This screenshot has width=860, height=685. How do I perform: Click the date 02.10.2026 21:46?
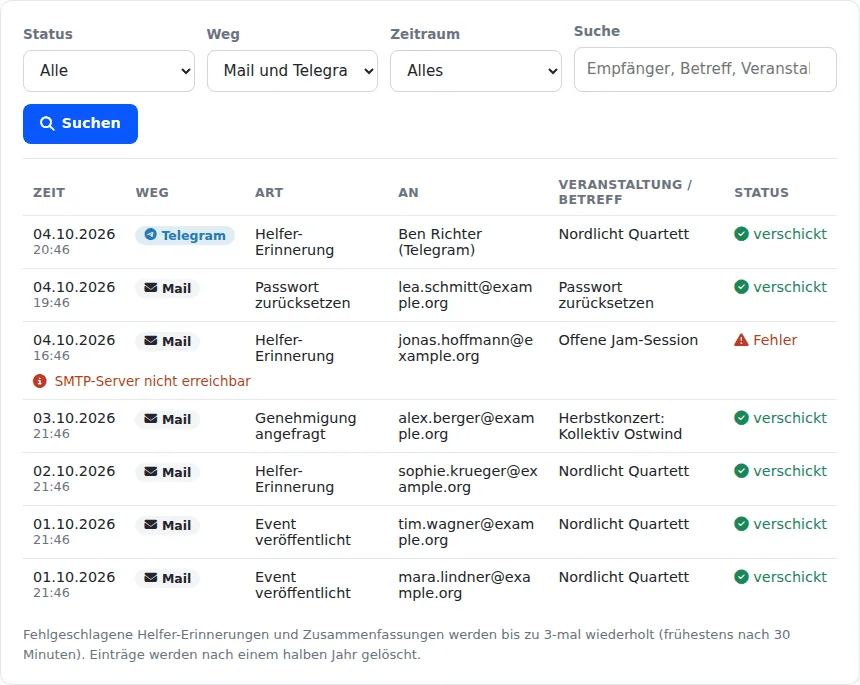74,479
